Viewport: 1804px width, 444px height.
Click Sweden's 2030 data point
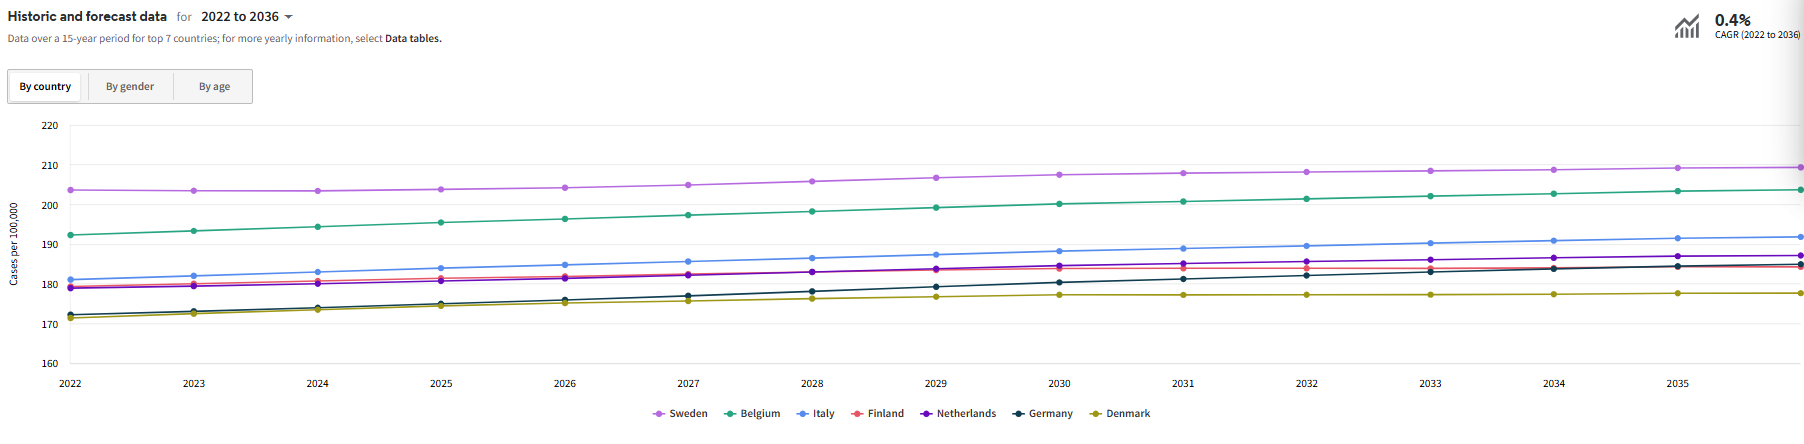tap(1059, 175)
